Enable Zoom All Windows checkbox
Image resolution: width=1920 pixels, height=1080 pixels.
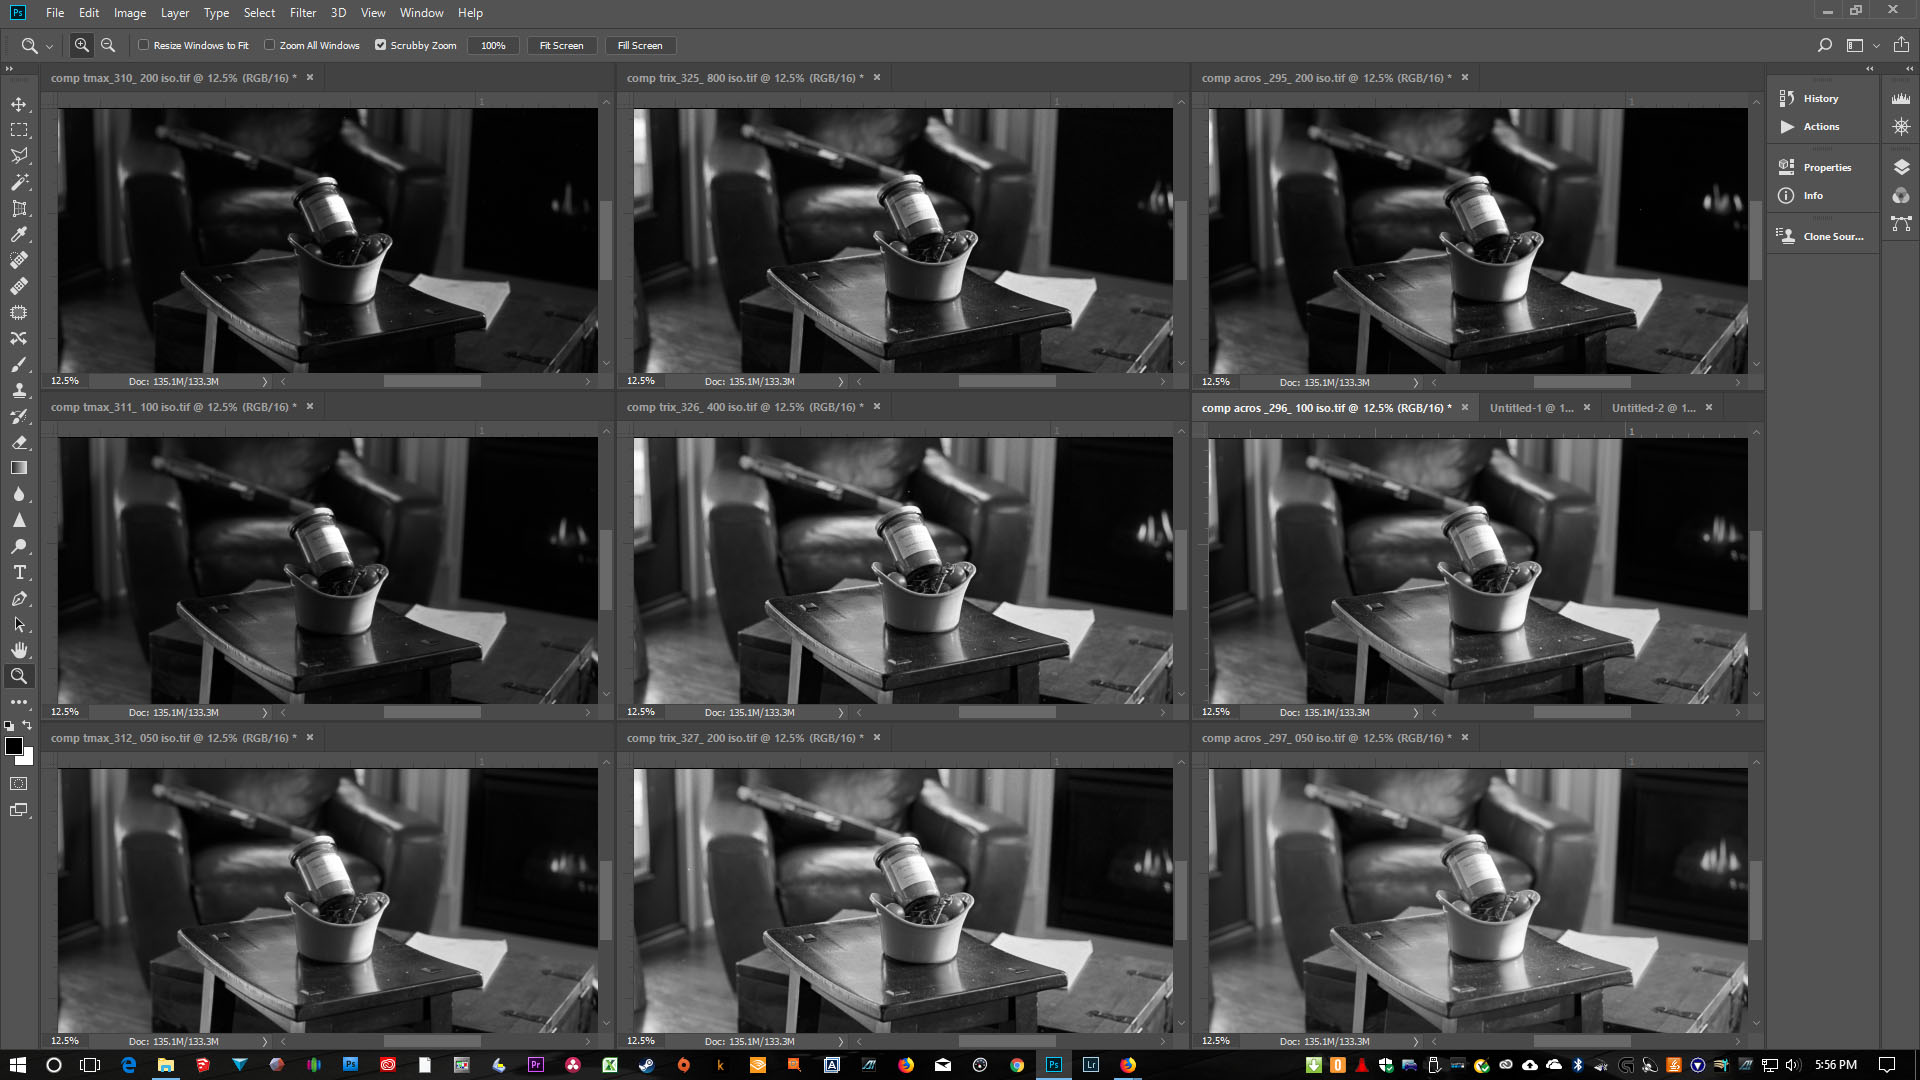coord(270,45)
